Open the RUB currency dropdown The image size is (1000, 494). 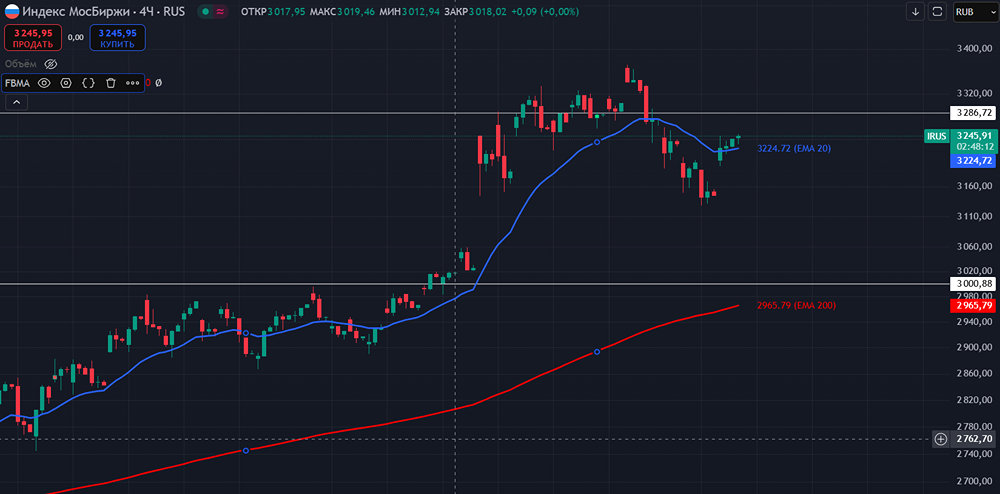tap(974, 11)
